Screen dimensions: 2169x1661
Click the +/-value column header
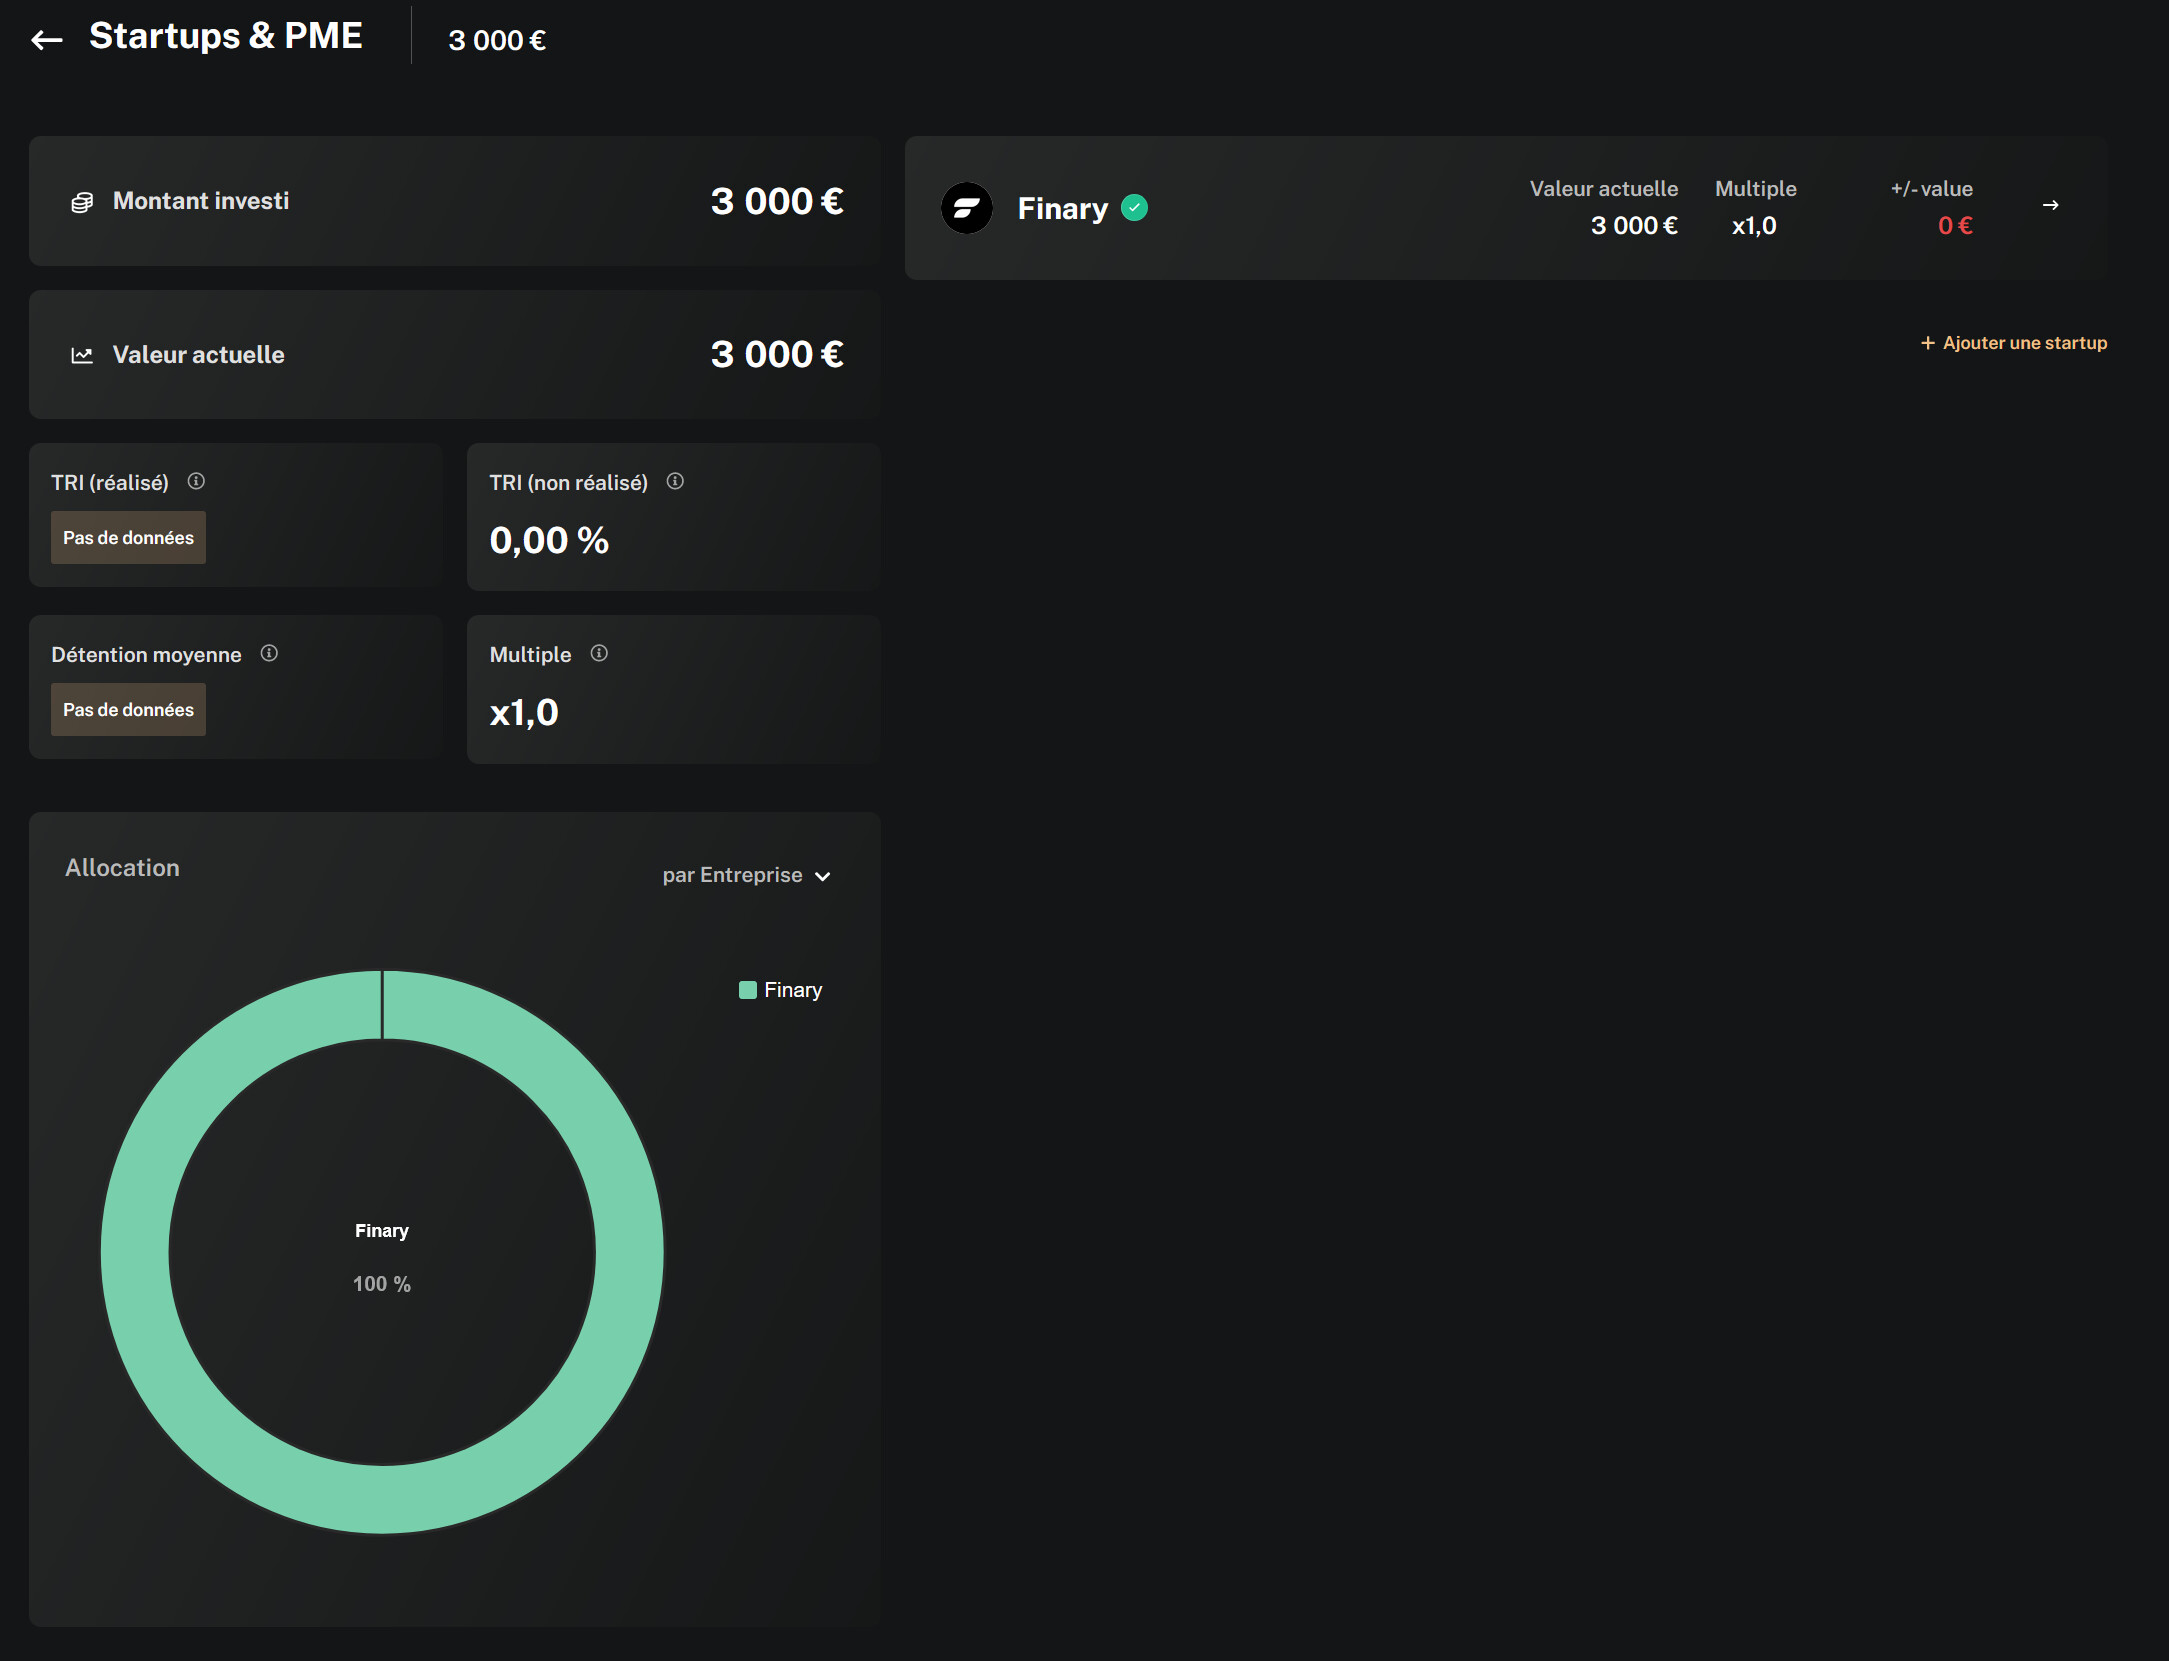click(x=1931, y=189)
